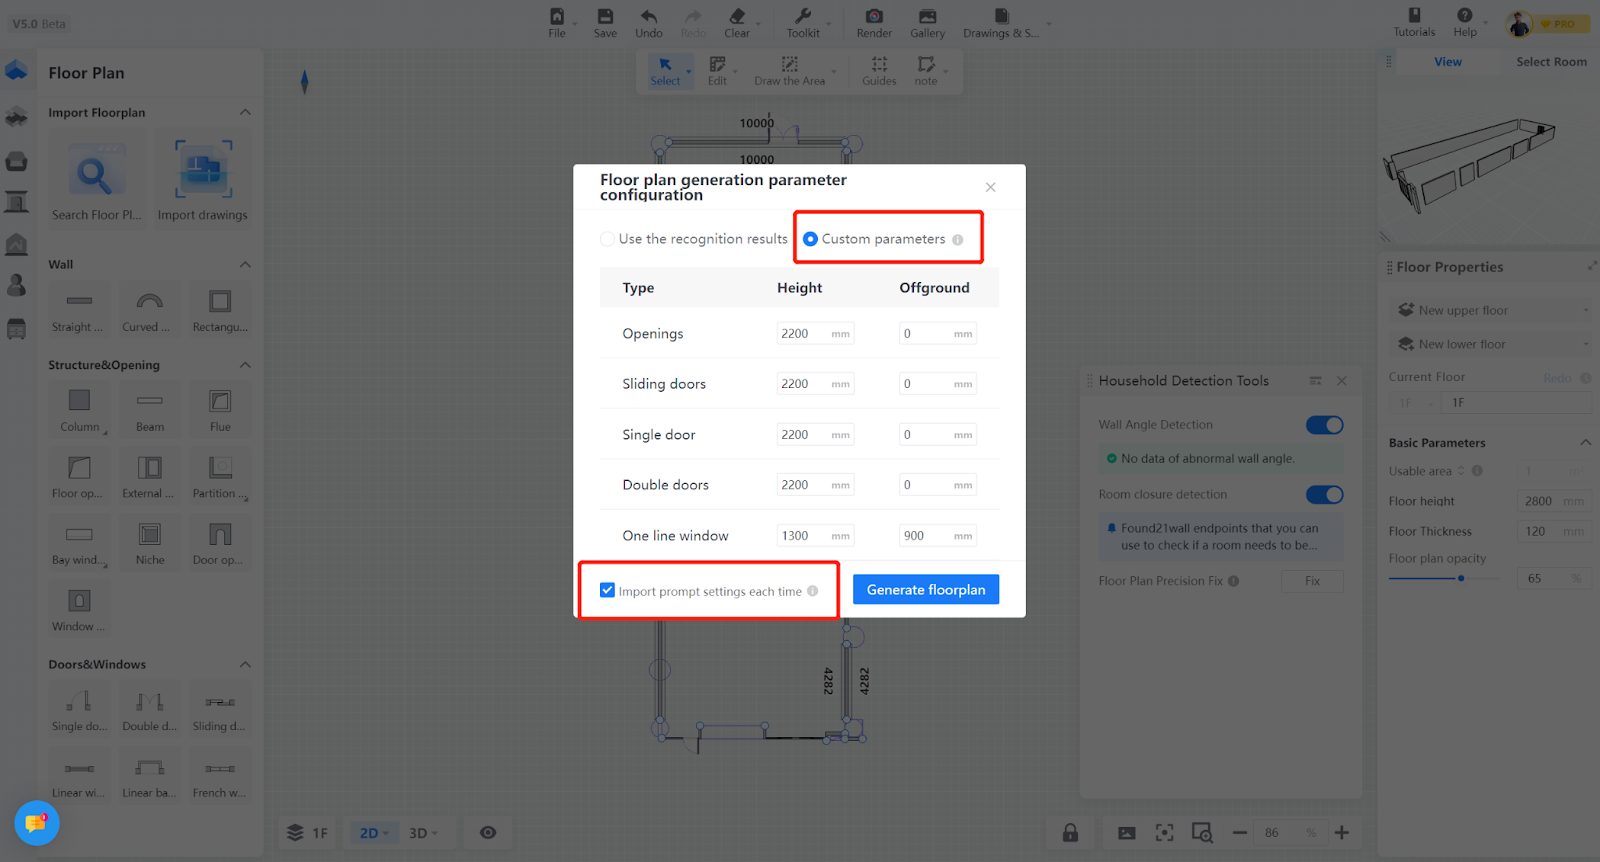Launch the Render camera tool
Screen dimensions: 1600x862
pyautogui.click(x=874, y=23)
